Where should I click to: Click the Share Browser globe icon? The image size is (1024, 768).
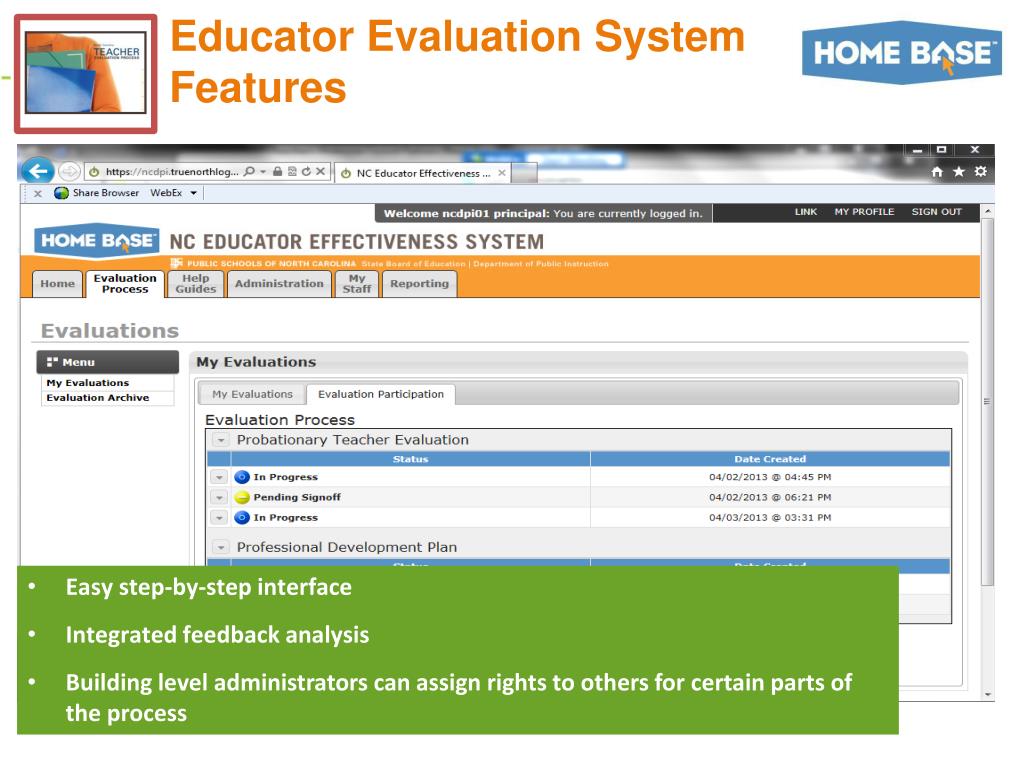pos(61,193)
